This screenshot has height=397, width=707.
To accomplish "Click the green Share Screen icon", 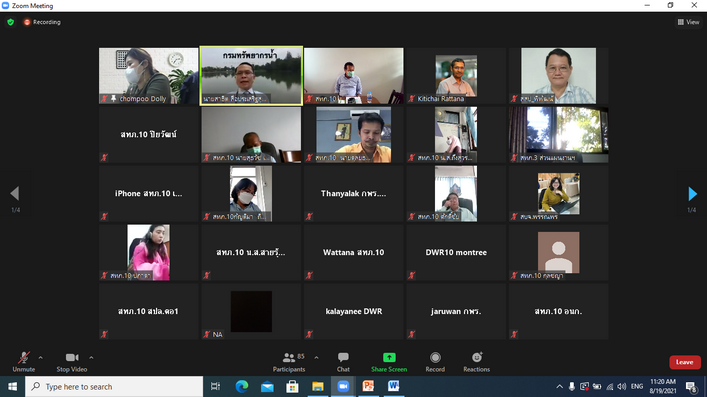I will coord(389,357).
